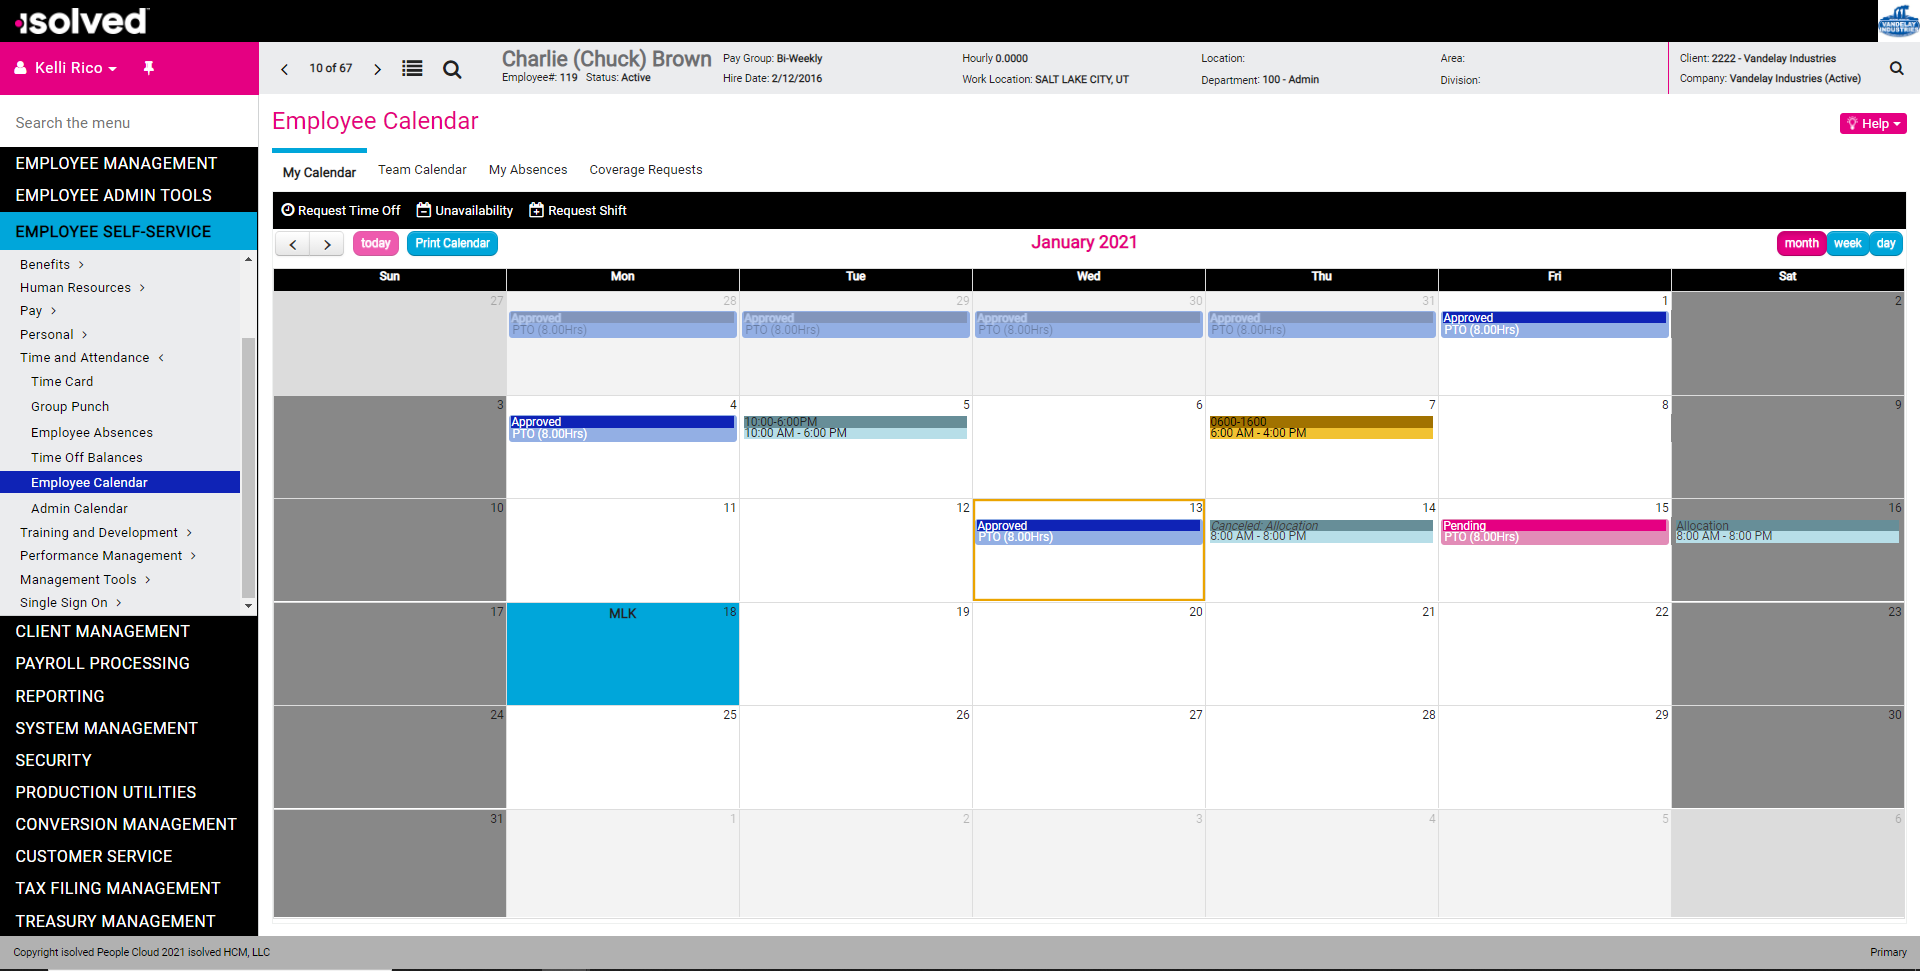Advance to next month with right arrow
Viewport: 1920px width, 971px height.
click(x=327, y=243)
